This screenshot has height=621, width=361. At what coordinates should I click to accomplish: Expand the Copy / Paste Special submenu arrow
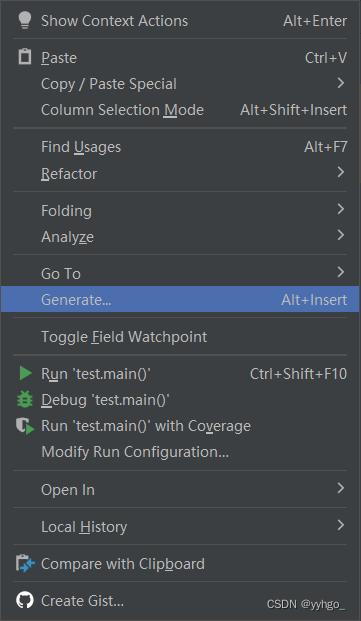pyautogui.click(x=341, y=83)
